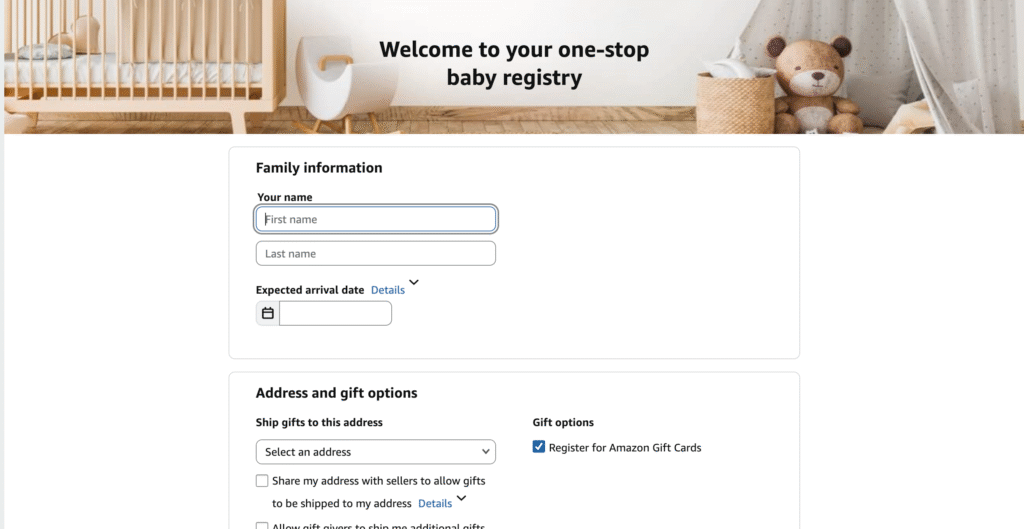1024x529 pixels.
Task: Tick the Allow gift givers checkbox
Action: (x=262, y=526)
